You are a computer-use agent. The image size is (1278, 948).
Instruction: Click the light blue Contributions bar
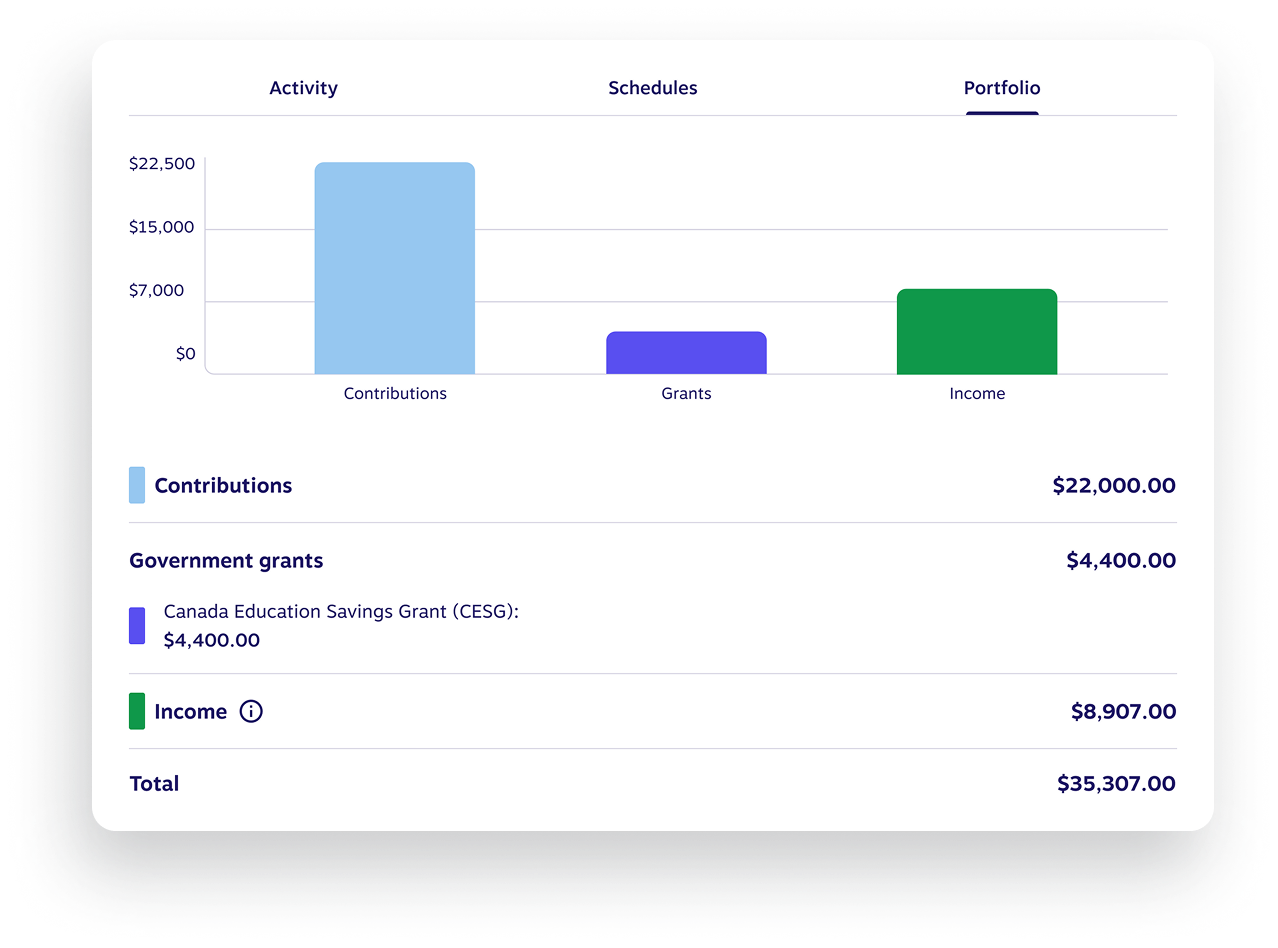pos(394,268)
